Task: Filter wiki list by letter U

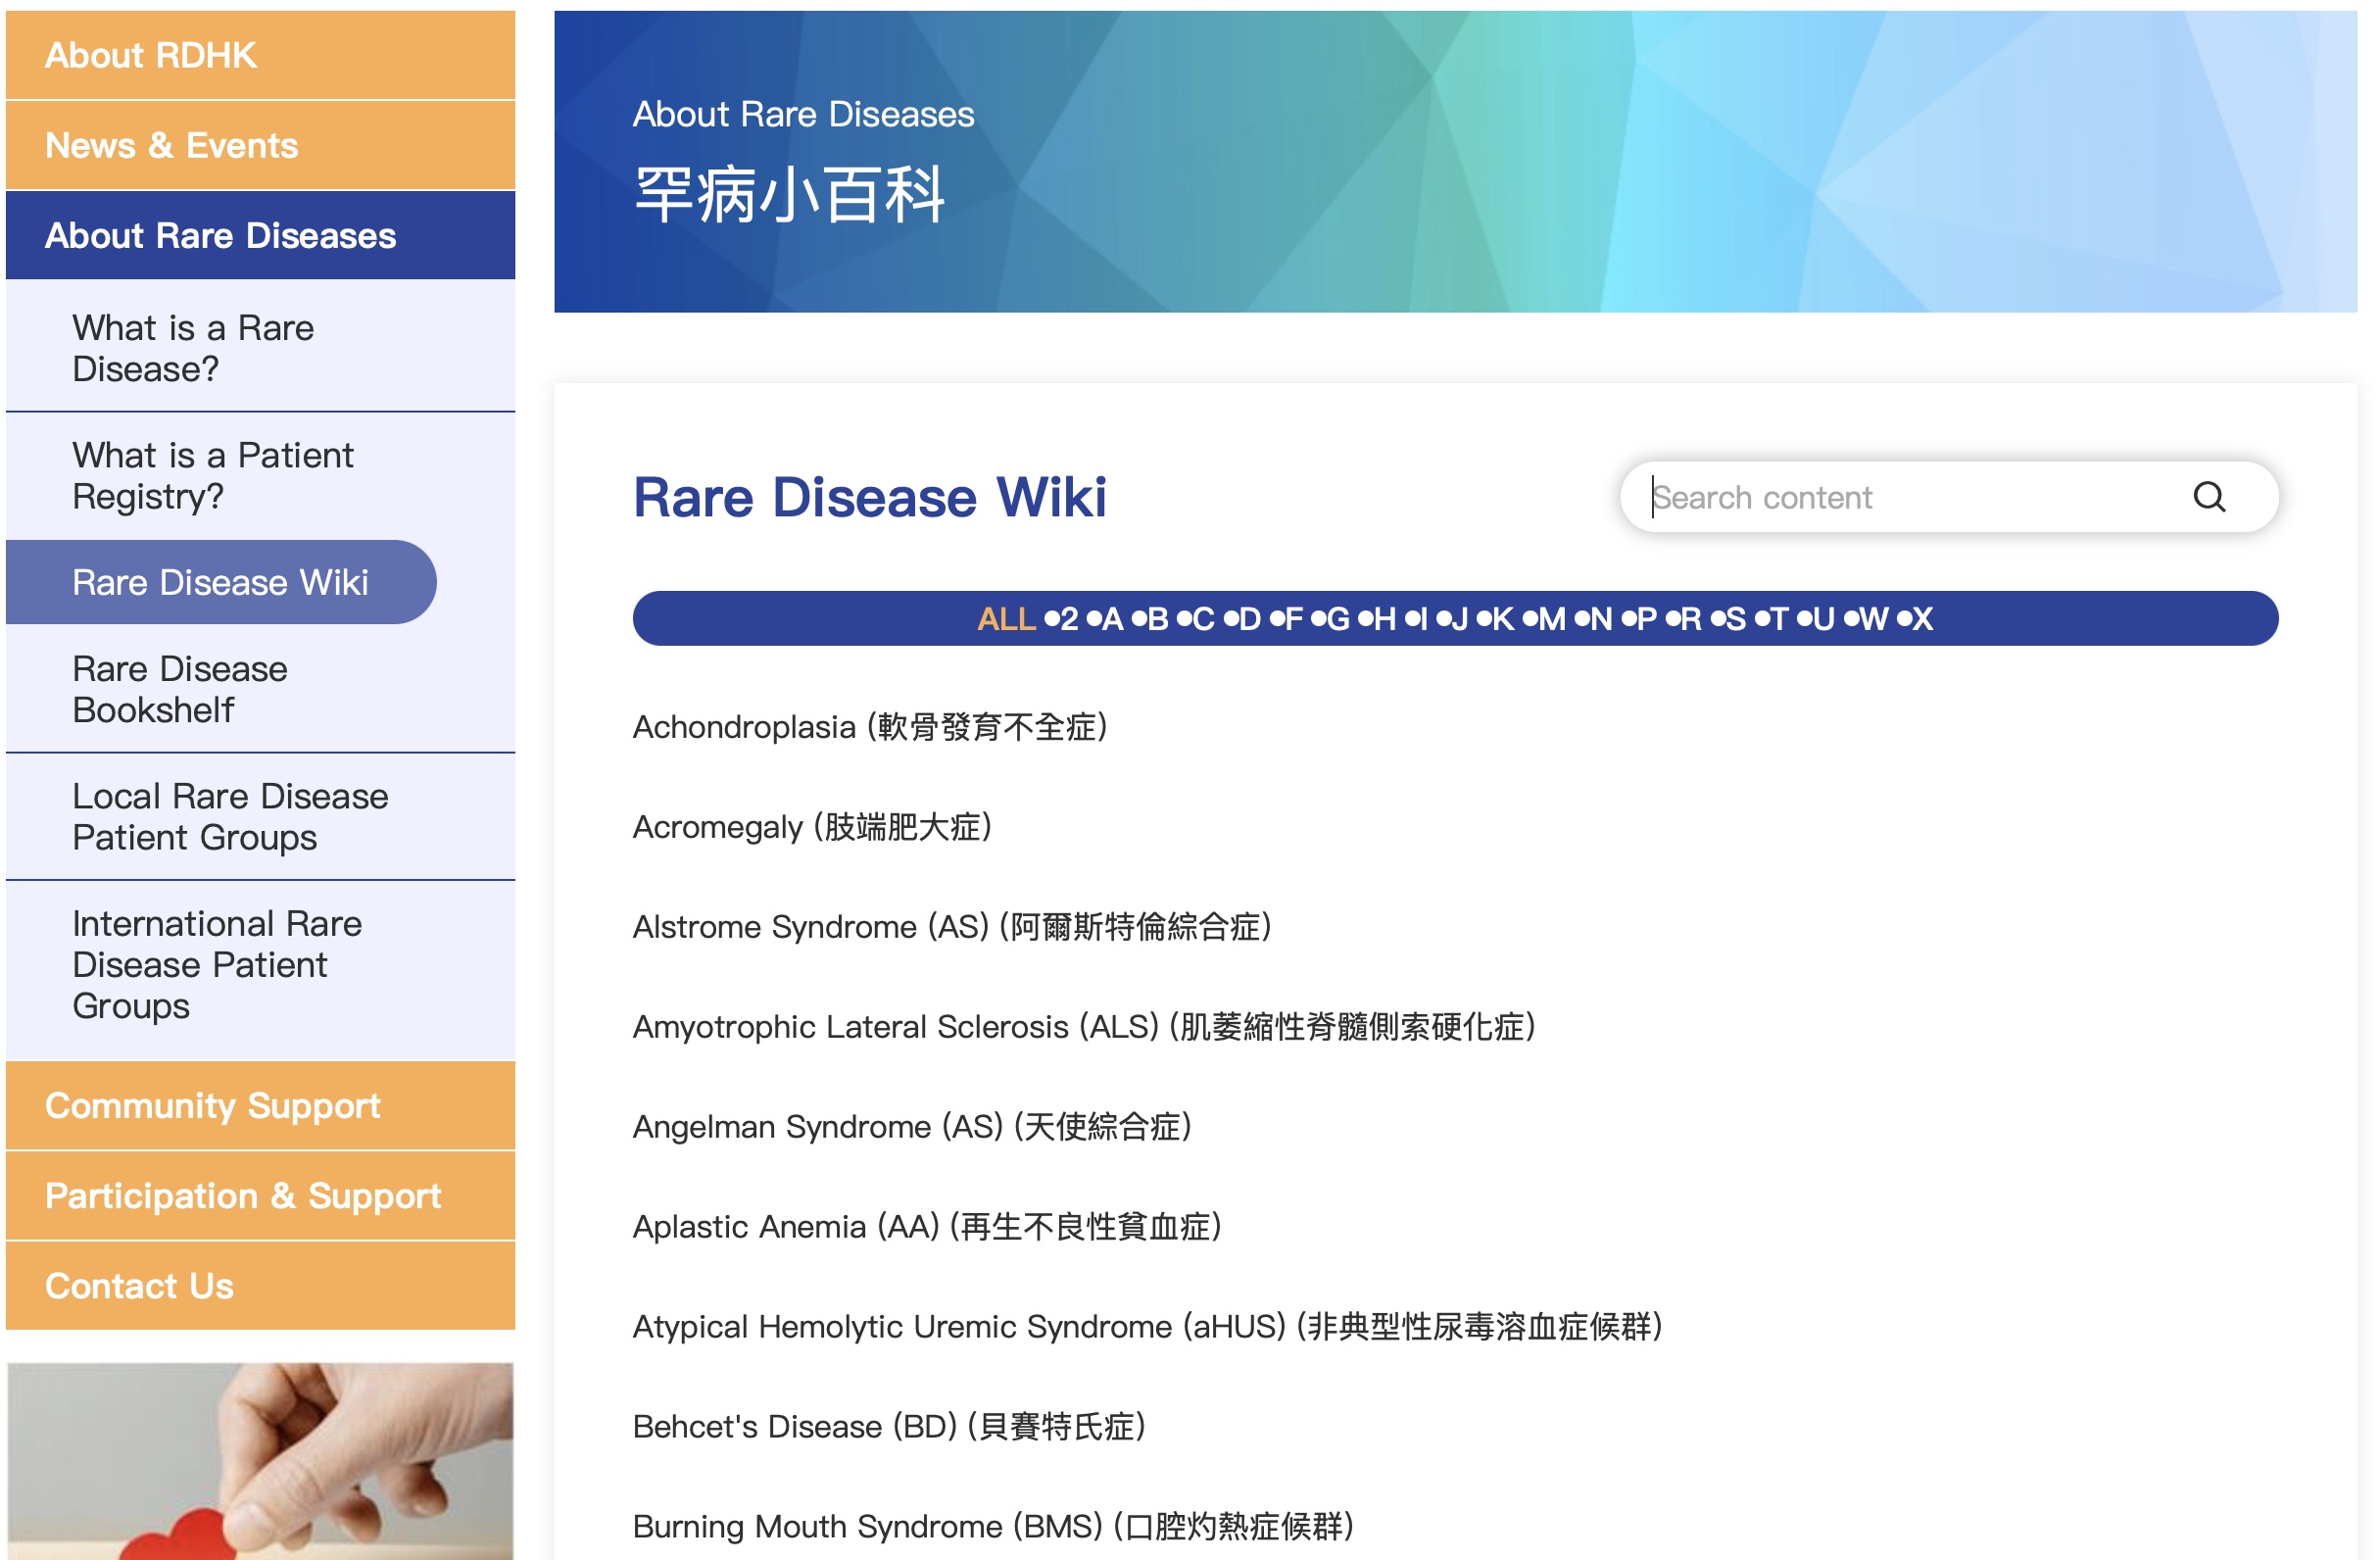Action: [1822, 618]
